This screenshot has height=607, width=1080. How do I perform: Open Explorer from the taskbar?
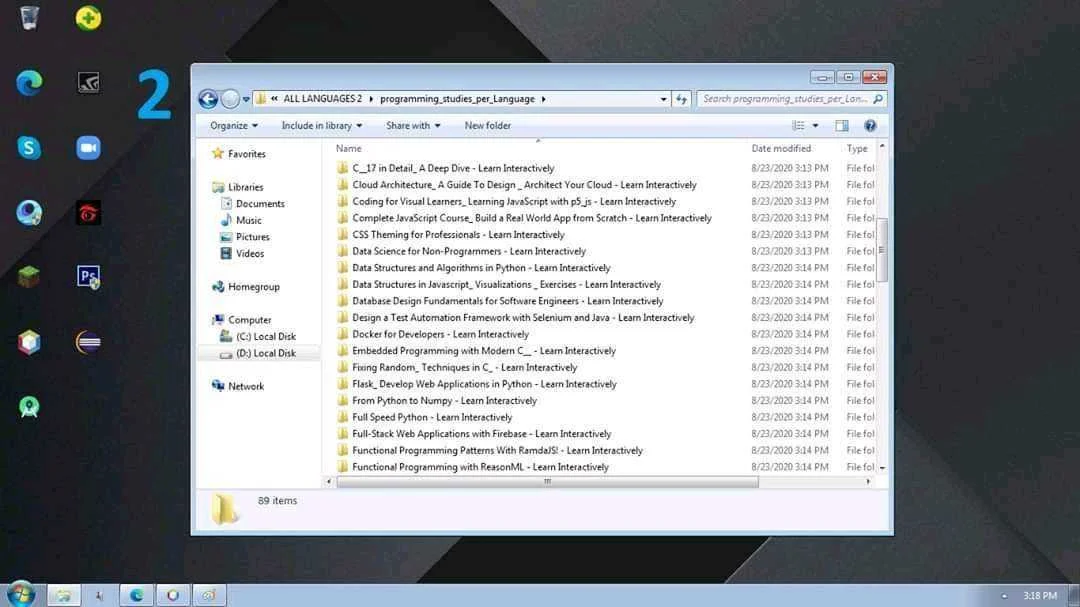pyautogui.click(x=63, y=595)
